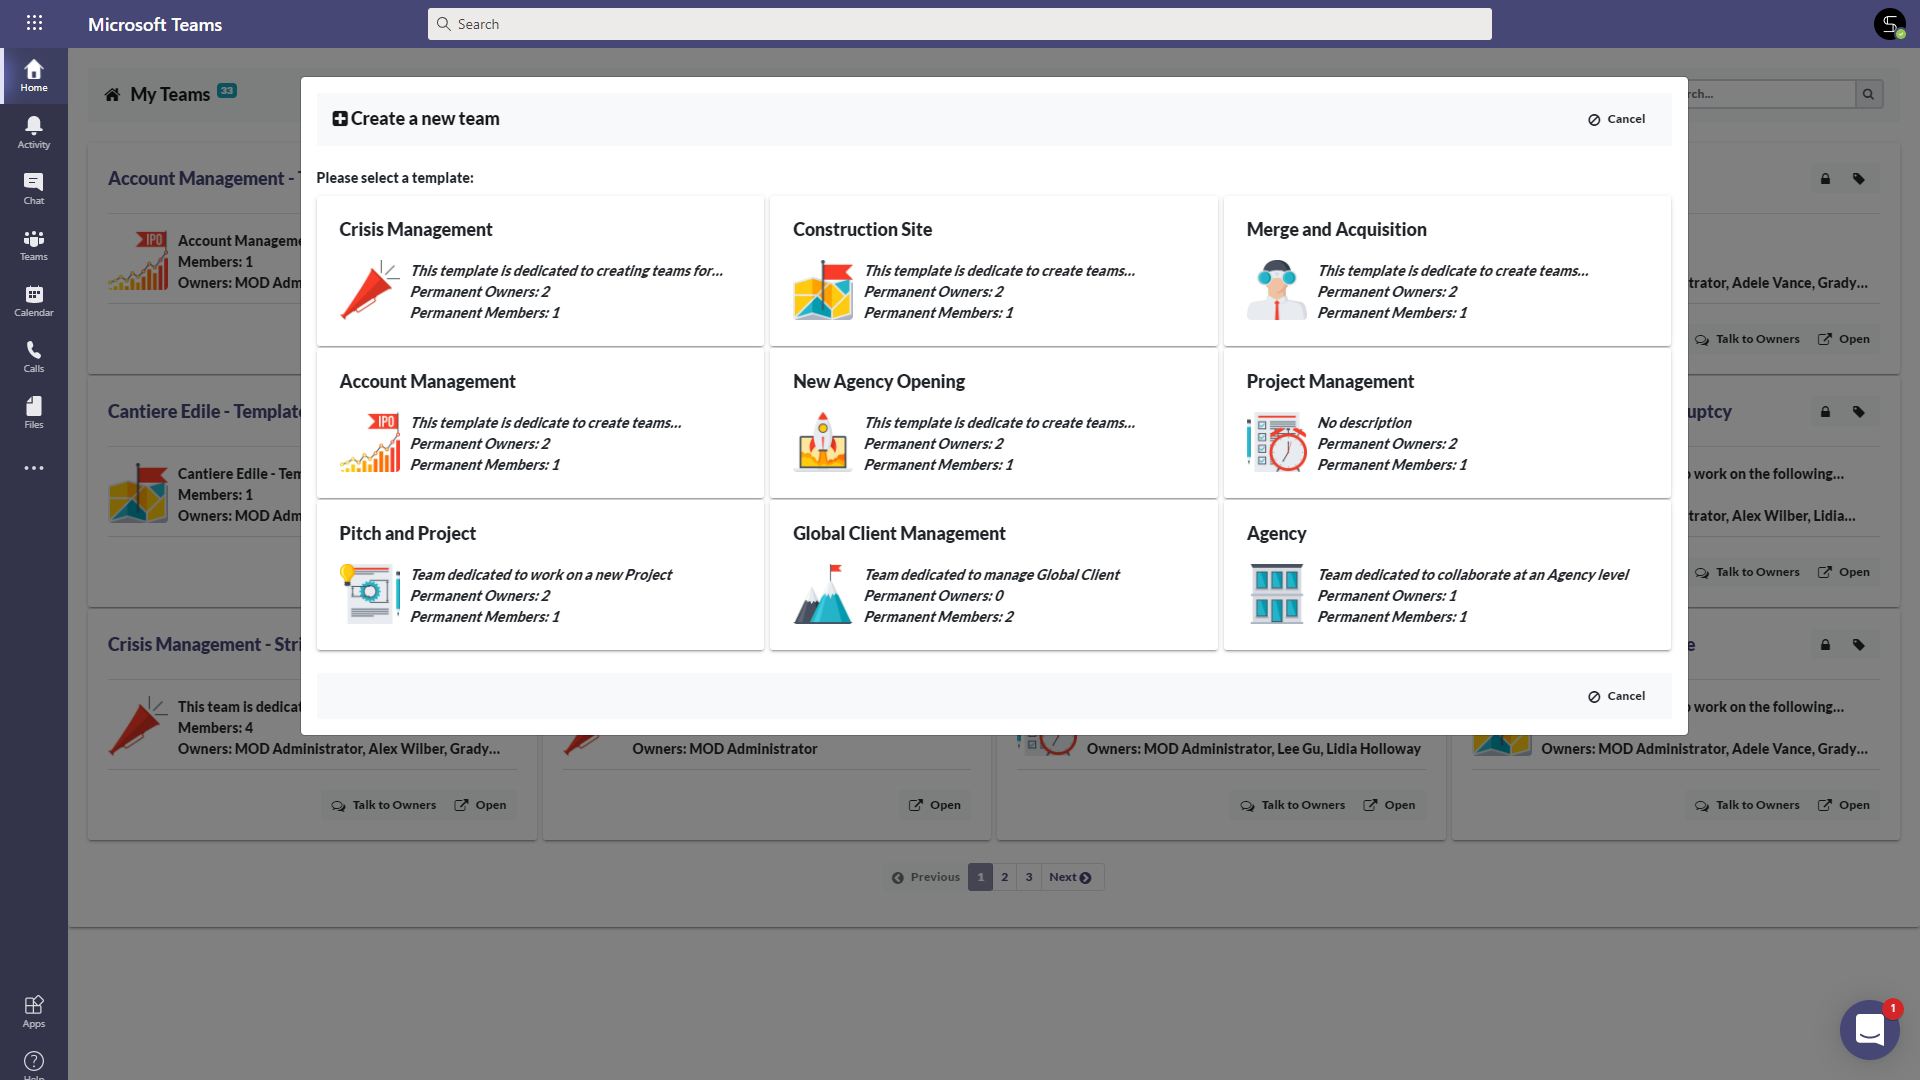Image resolution: width=1920 pixels, height=1080 pixels.
Task: Click the Pitch and Project gear icon
Action: [370, 594]
